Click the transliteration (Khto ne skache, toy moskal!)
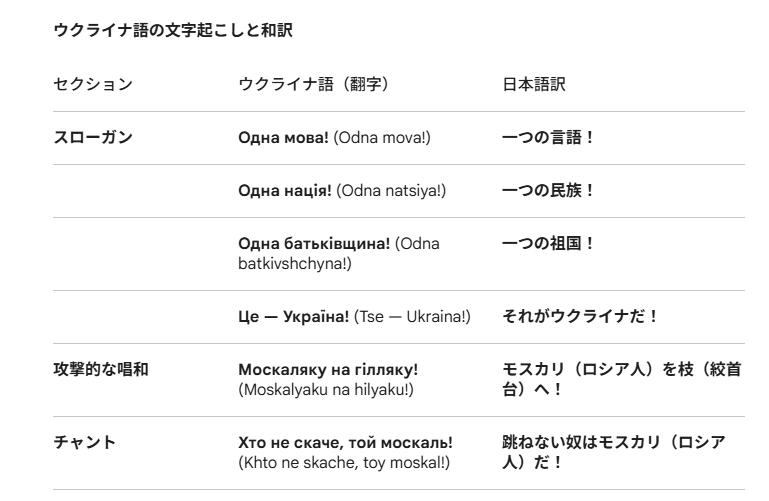The width and height of the screenshot is (769, 501). tap(345, 461)
